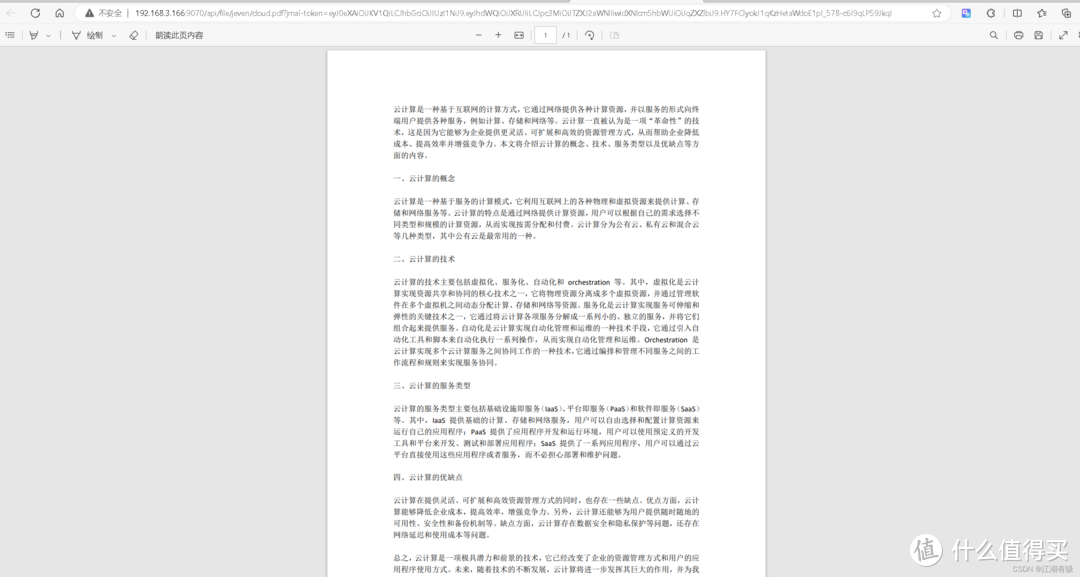Screen dimensions: 1080x577
Task: Print the current PDF
Action: 1020,34
